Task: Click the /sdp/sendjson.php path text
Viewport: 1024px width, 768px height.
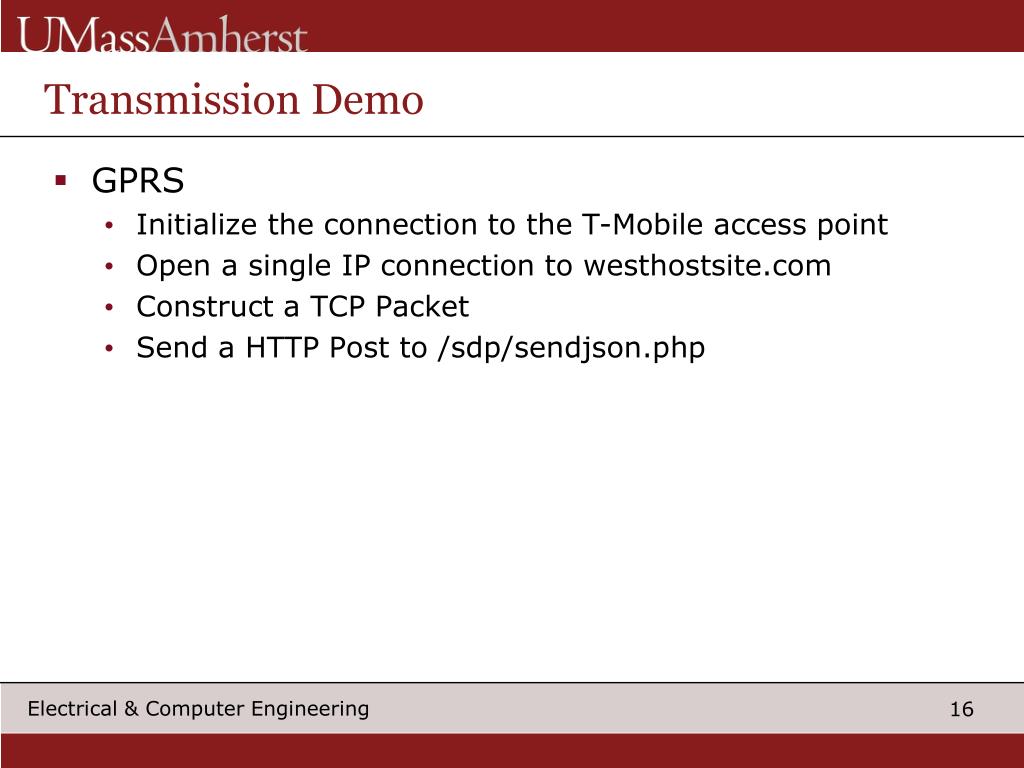Action: (x=571, y=349)
